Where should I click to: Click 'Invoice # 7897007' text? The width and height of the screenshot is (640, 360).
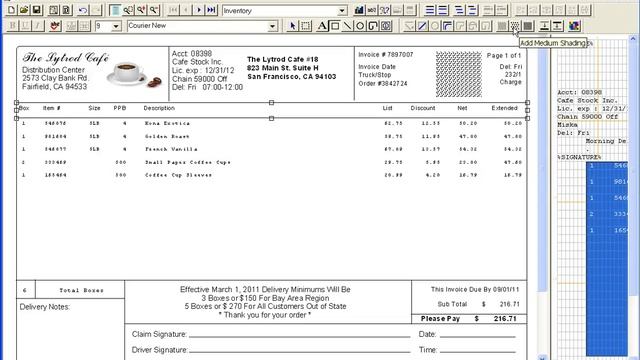coord(386,55)
